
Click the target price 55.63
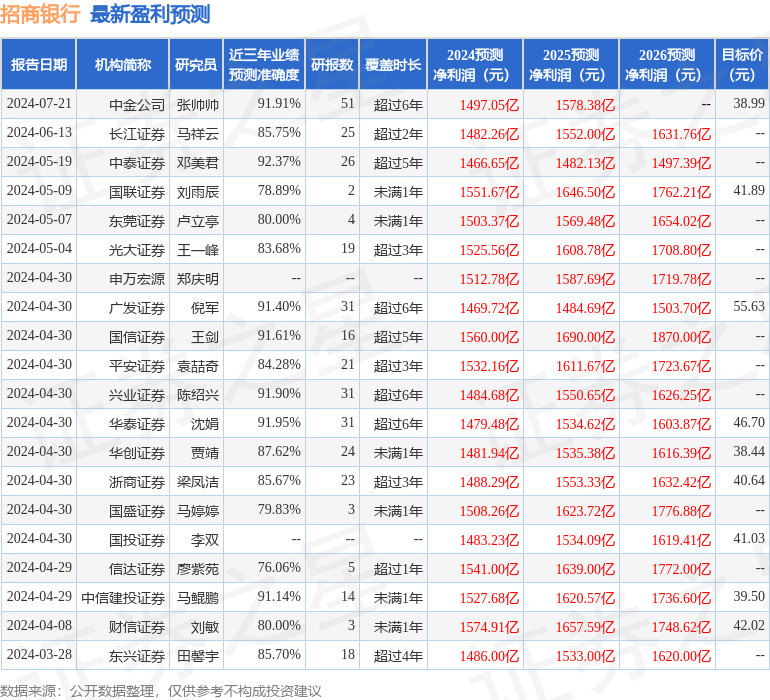pyautogui.click(x=749, y=307)
